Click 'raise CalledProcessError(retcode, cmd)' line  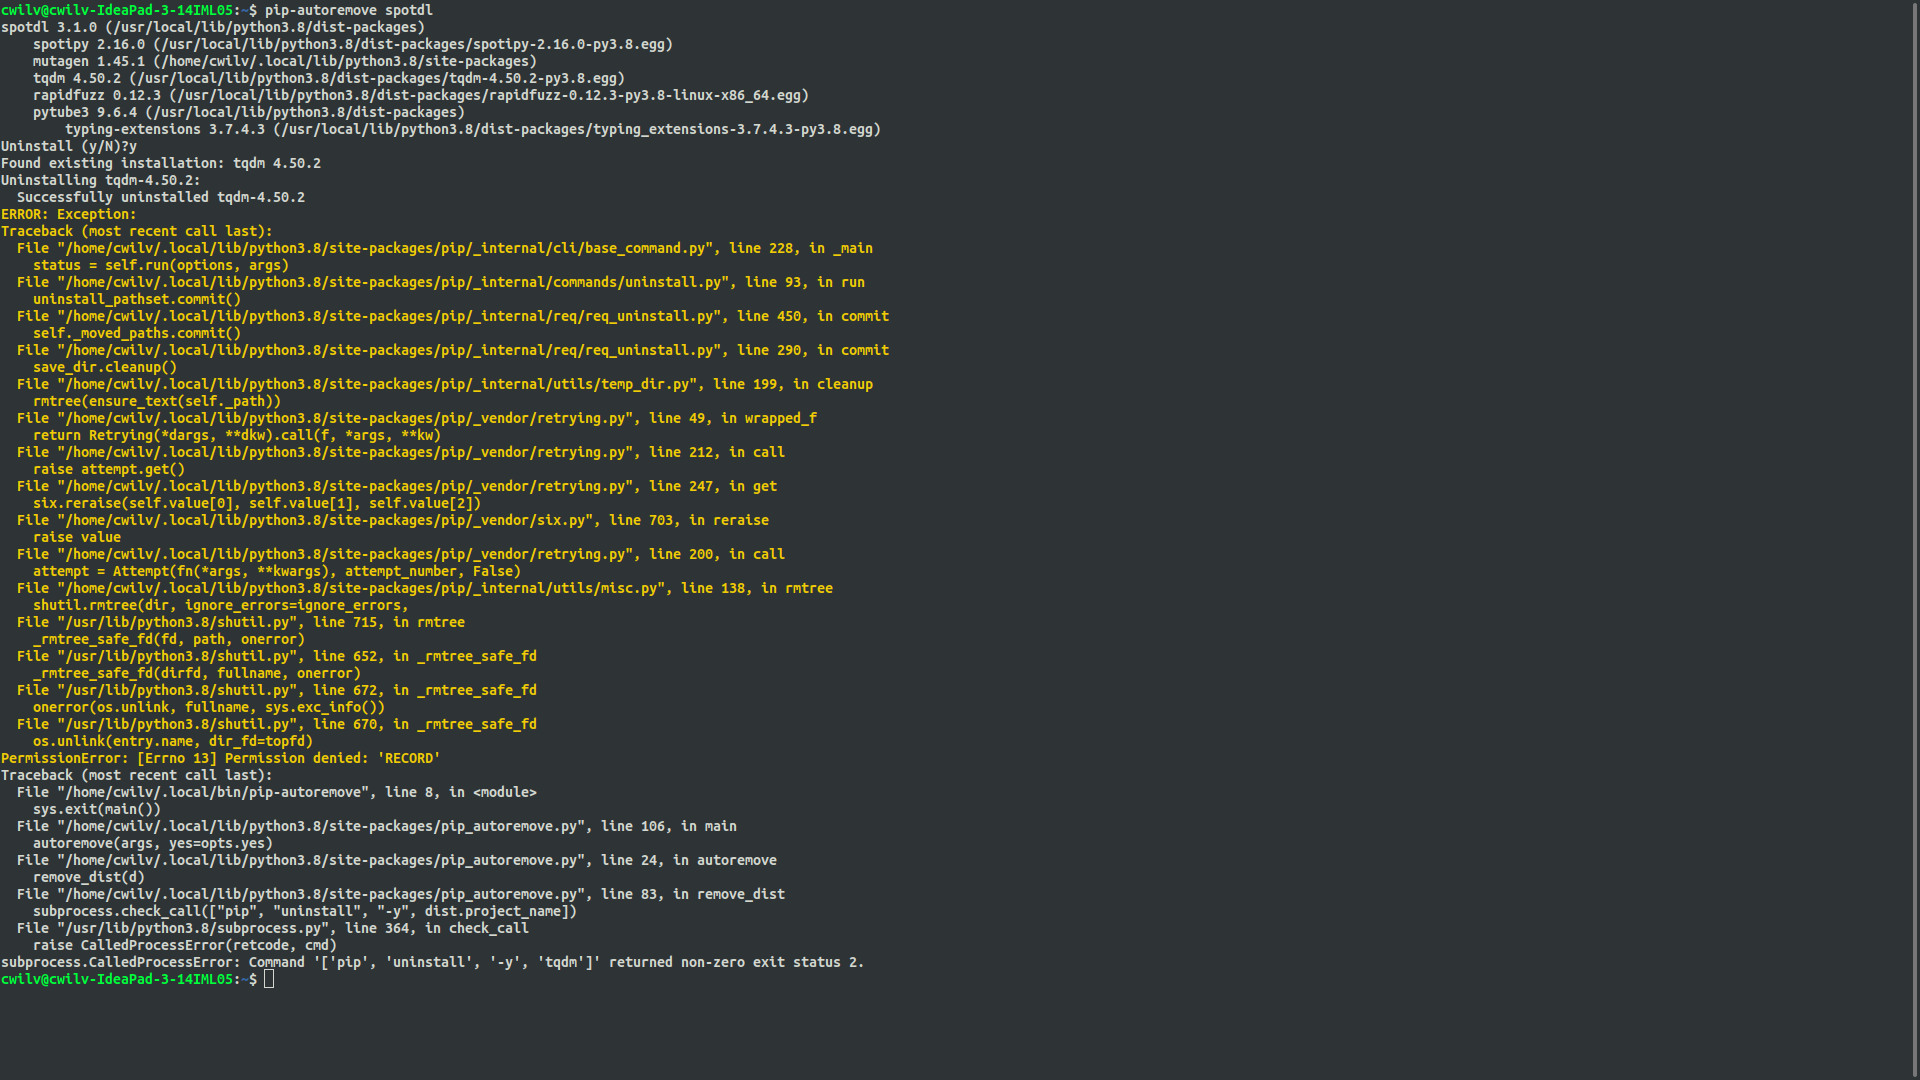point(184,945)
